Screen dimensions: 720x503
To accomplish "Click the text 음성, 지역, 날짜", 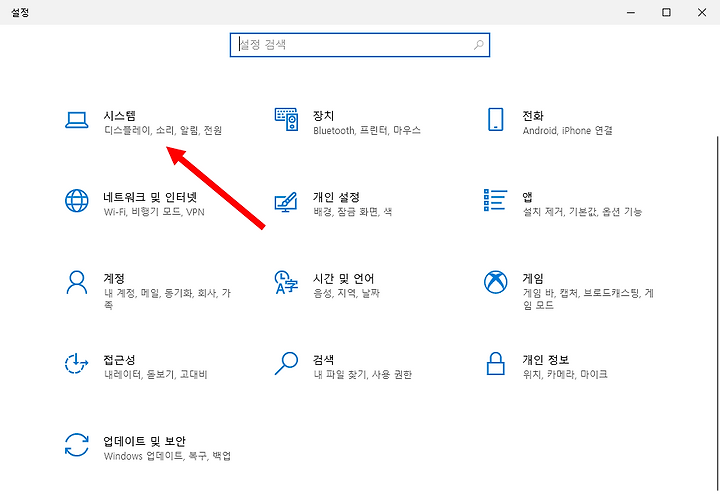I will (346, 293).
